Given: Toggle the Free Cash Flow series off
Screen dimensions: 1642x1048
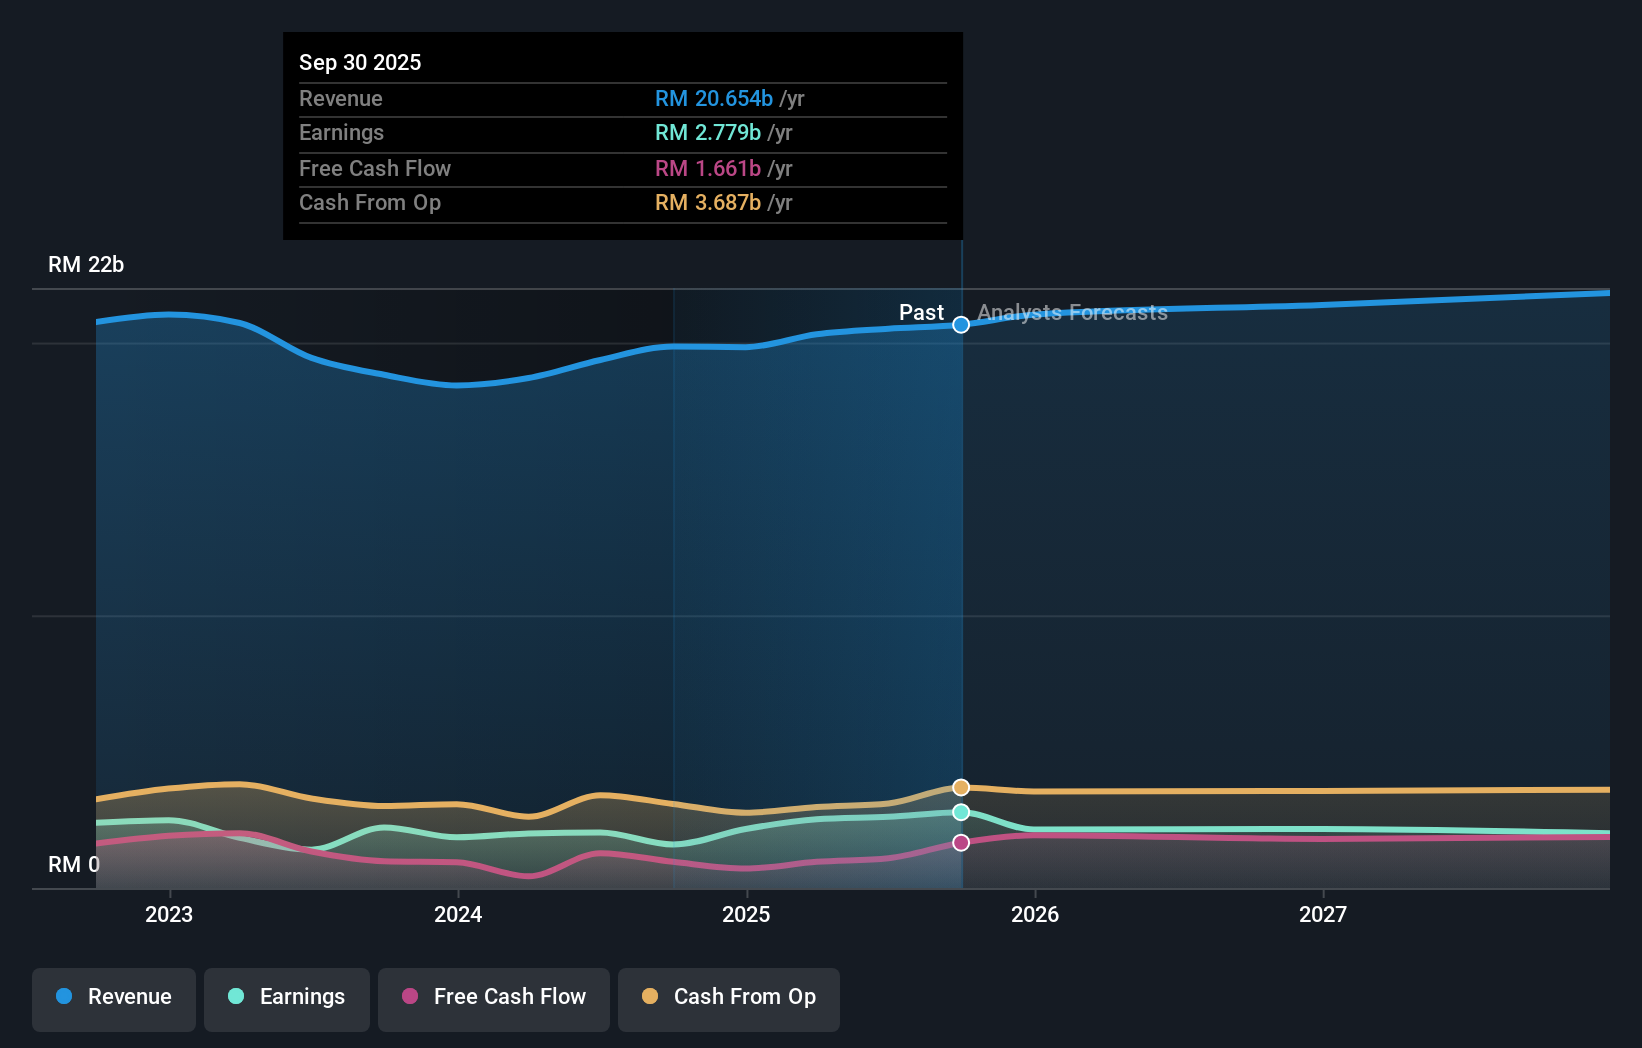Looking at the screenshot, I should point(493,998).
